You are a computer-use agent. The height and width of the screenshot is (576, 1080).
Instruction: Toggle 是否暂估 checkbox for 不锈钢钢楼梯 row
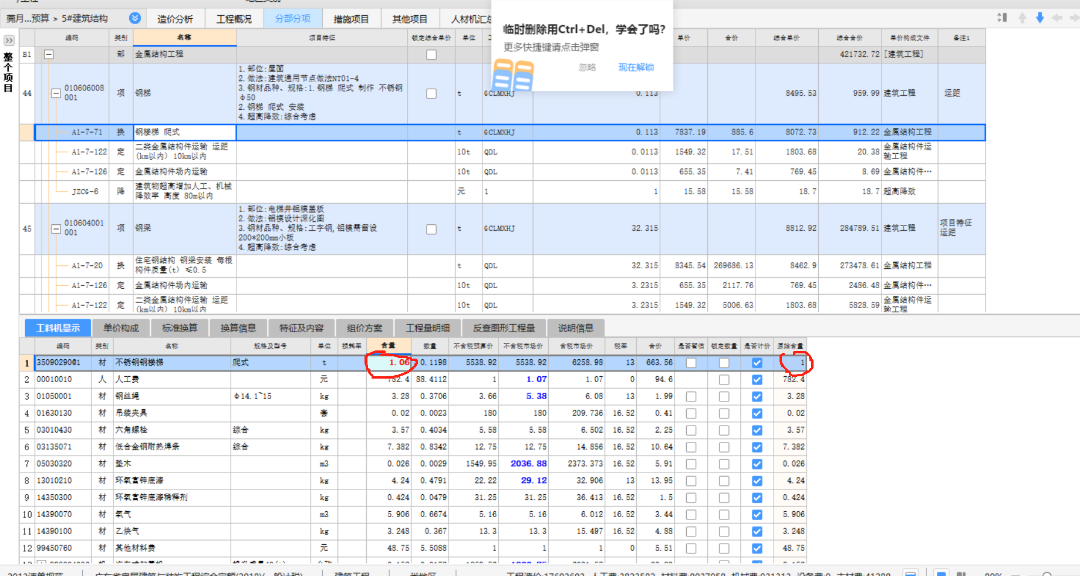[x=691, y=362]
